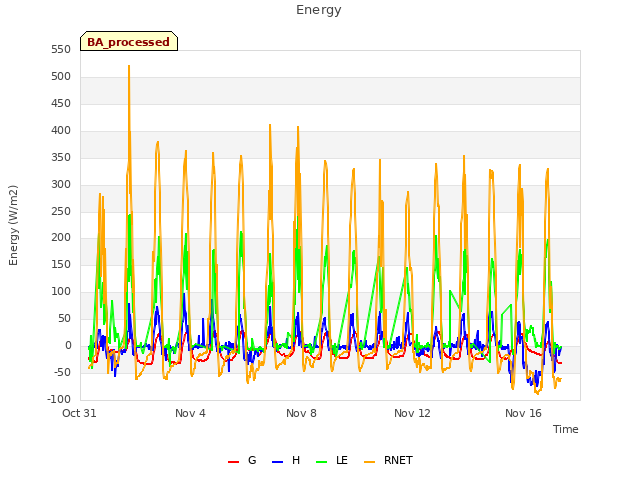Click the orange RNET legend swatch
The height and width of the screenshot is (480, 640).
coord(369,462)
